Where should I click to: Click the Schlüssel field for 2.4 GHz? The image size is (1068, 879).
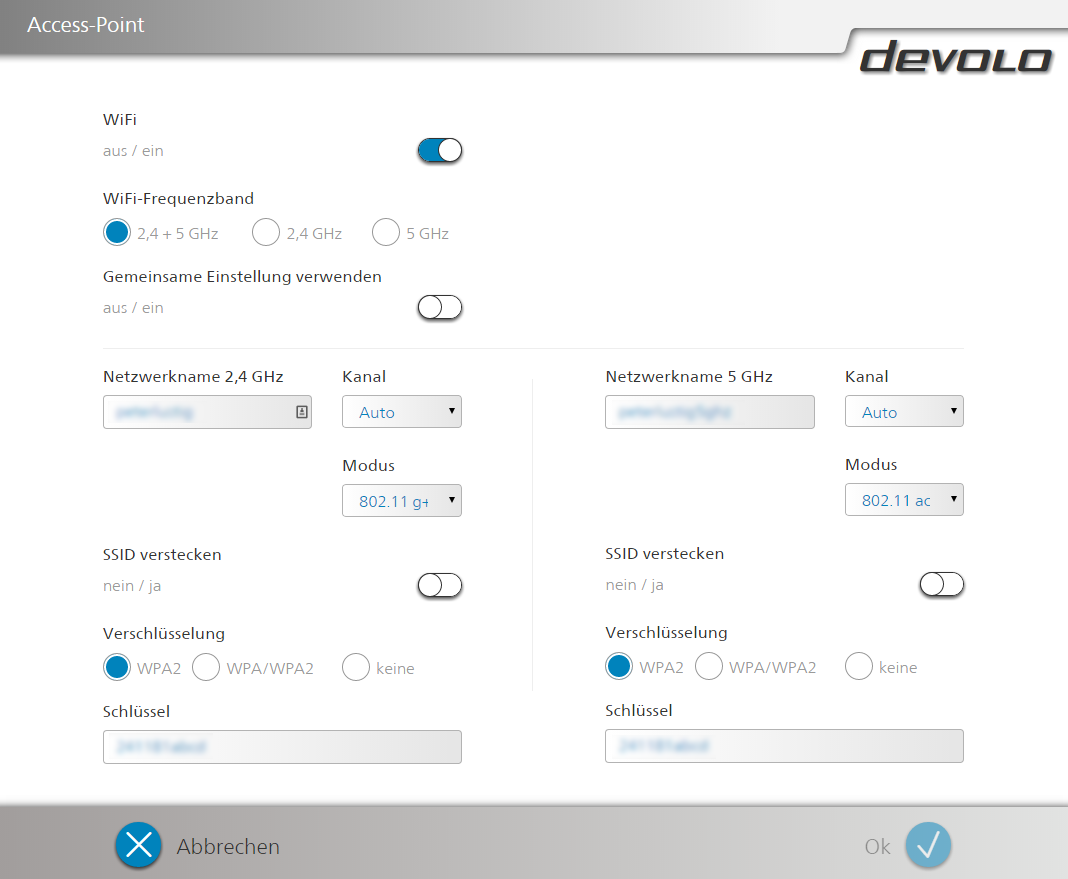pos(282,747)
